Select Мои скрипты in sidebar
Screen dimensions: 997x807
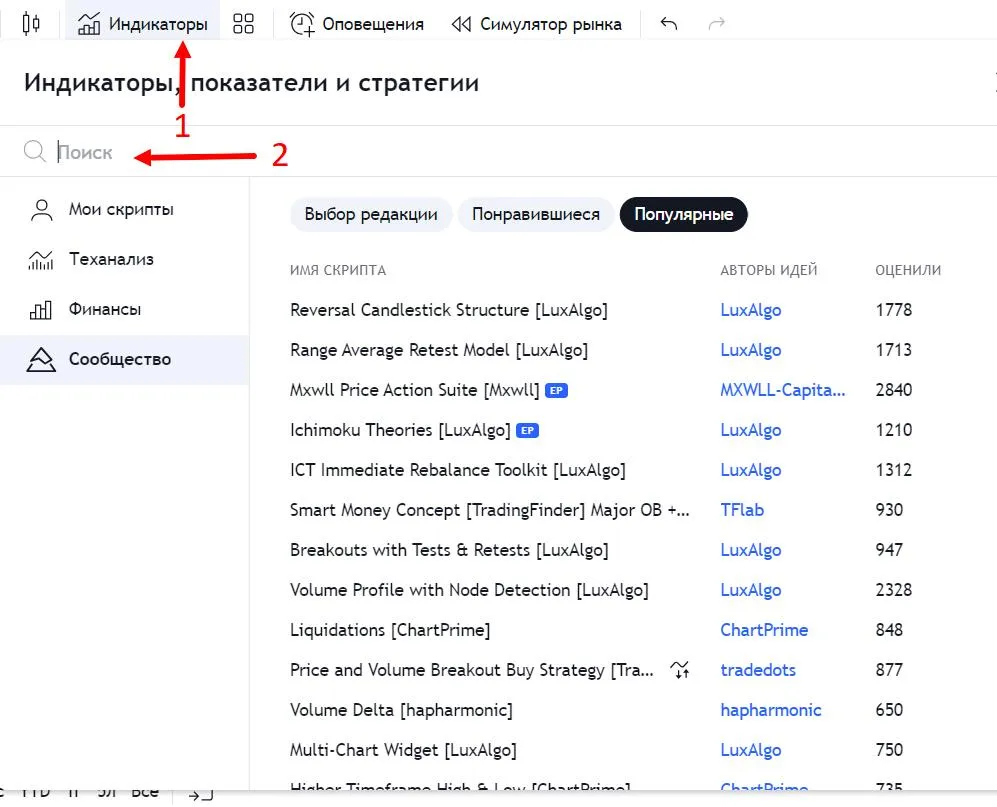point(125,209)
